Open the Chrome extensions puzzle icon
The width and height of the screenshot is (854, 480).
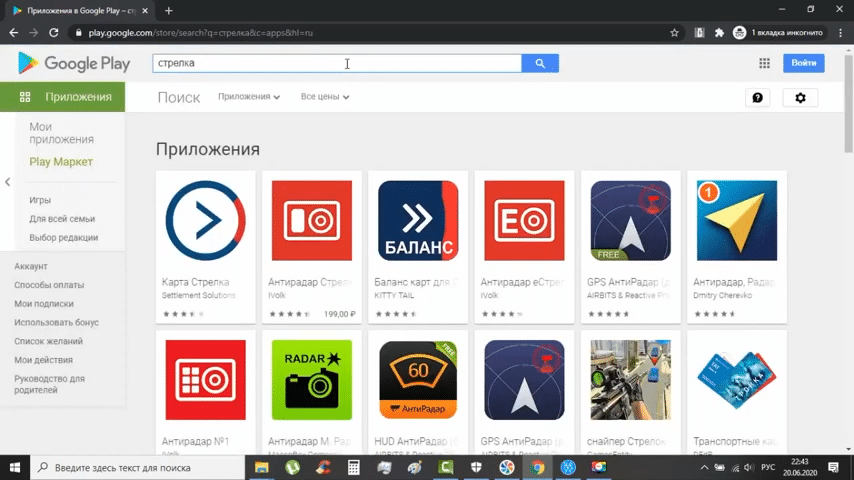[719, 33]
